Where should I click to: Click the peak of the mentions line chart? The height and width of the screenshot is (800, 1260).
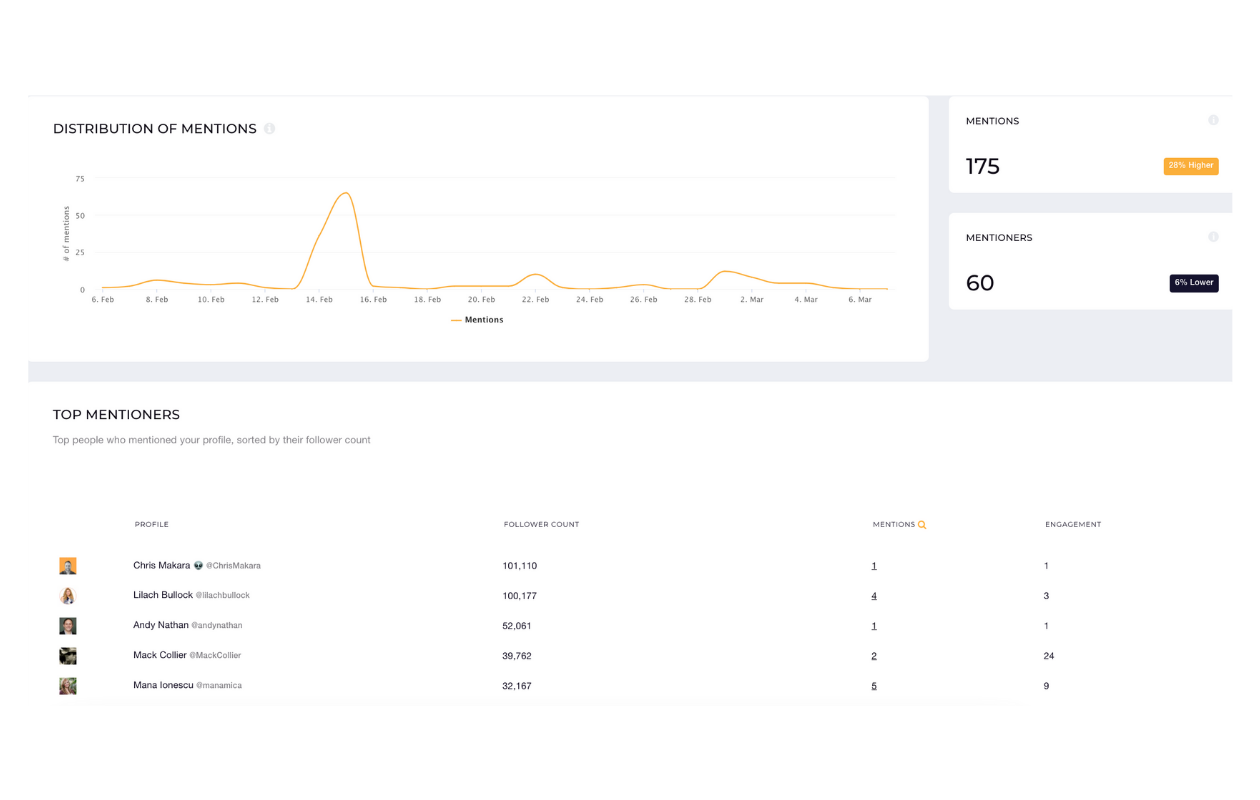click(345, 193)
